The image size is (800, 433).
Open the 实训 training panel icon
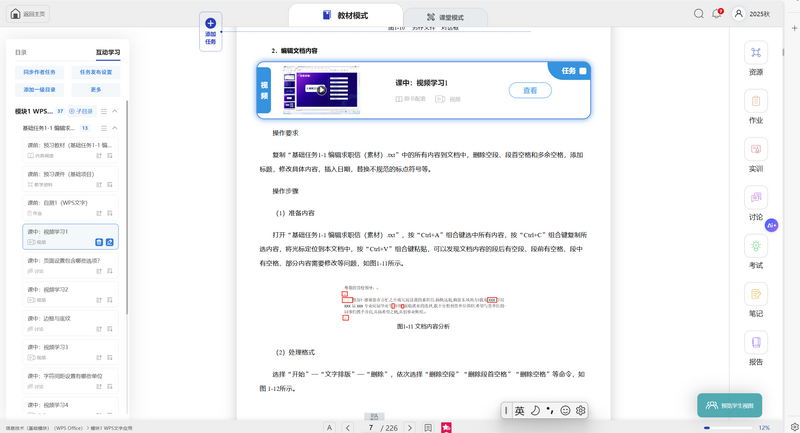[756, 149]
